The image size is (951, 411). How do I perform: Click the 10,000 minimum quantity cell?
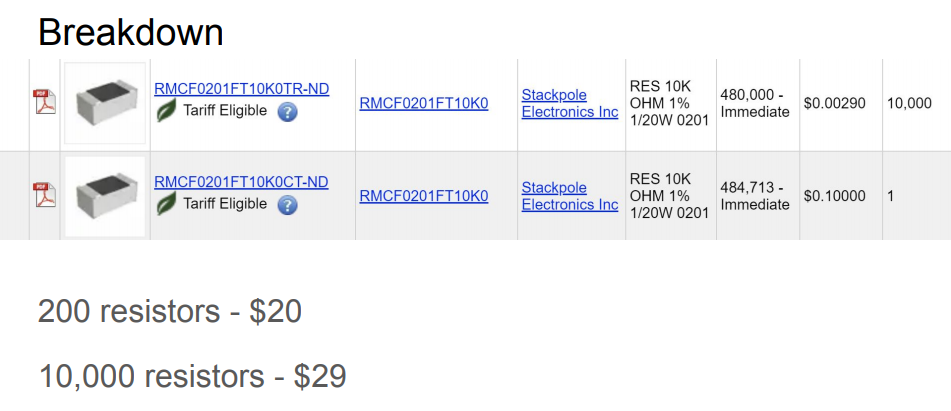point(909,103)
